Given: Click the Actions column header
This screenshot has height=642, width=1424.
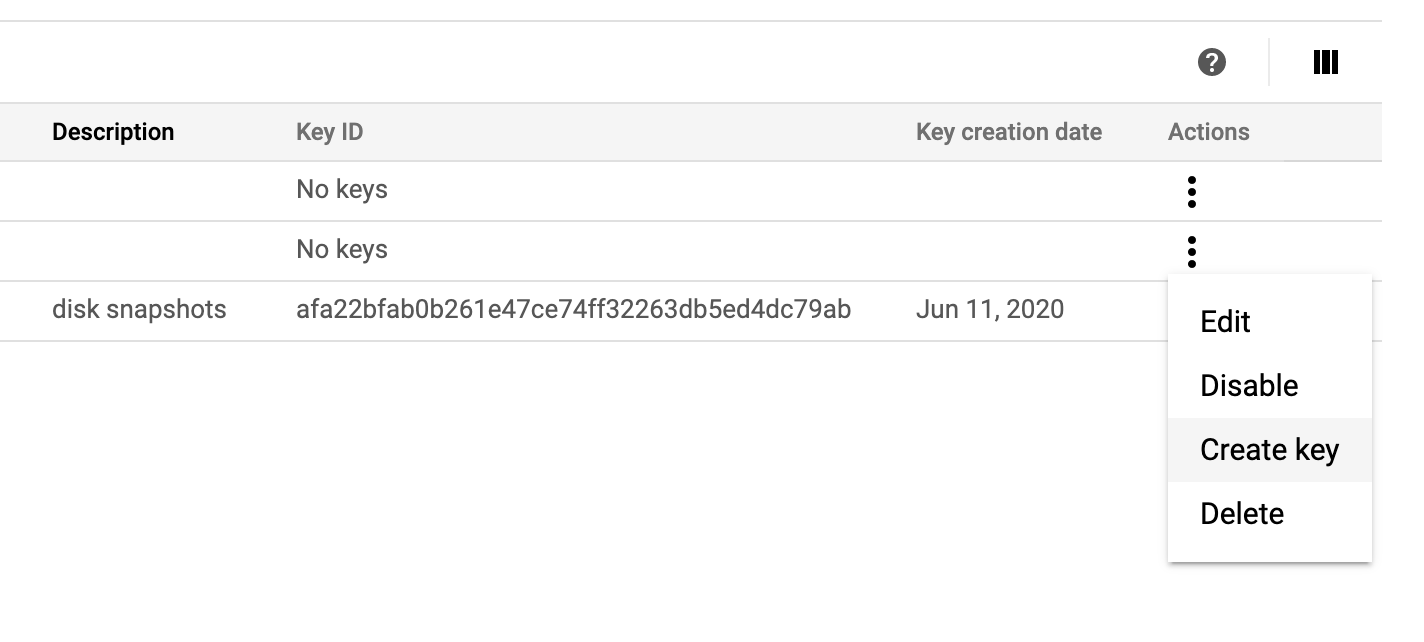Looking at the screenshot, I should (x=1208, y=132).
